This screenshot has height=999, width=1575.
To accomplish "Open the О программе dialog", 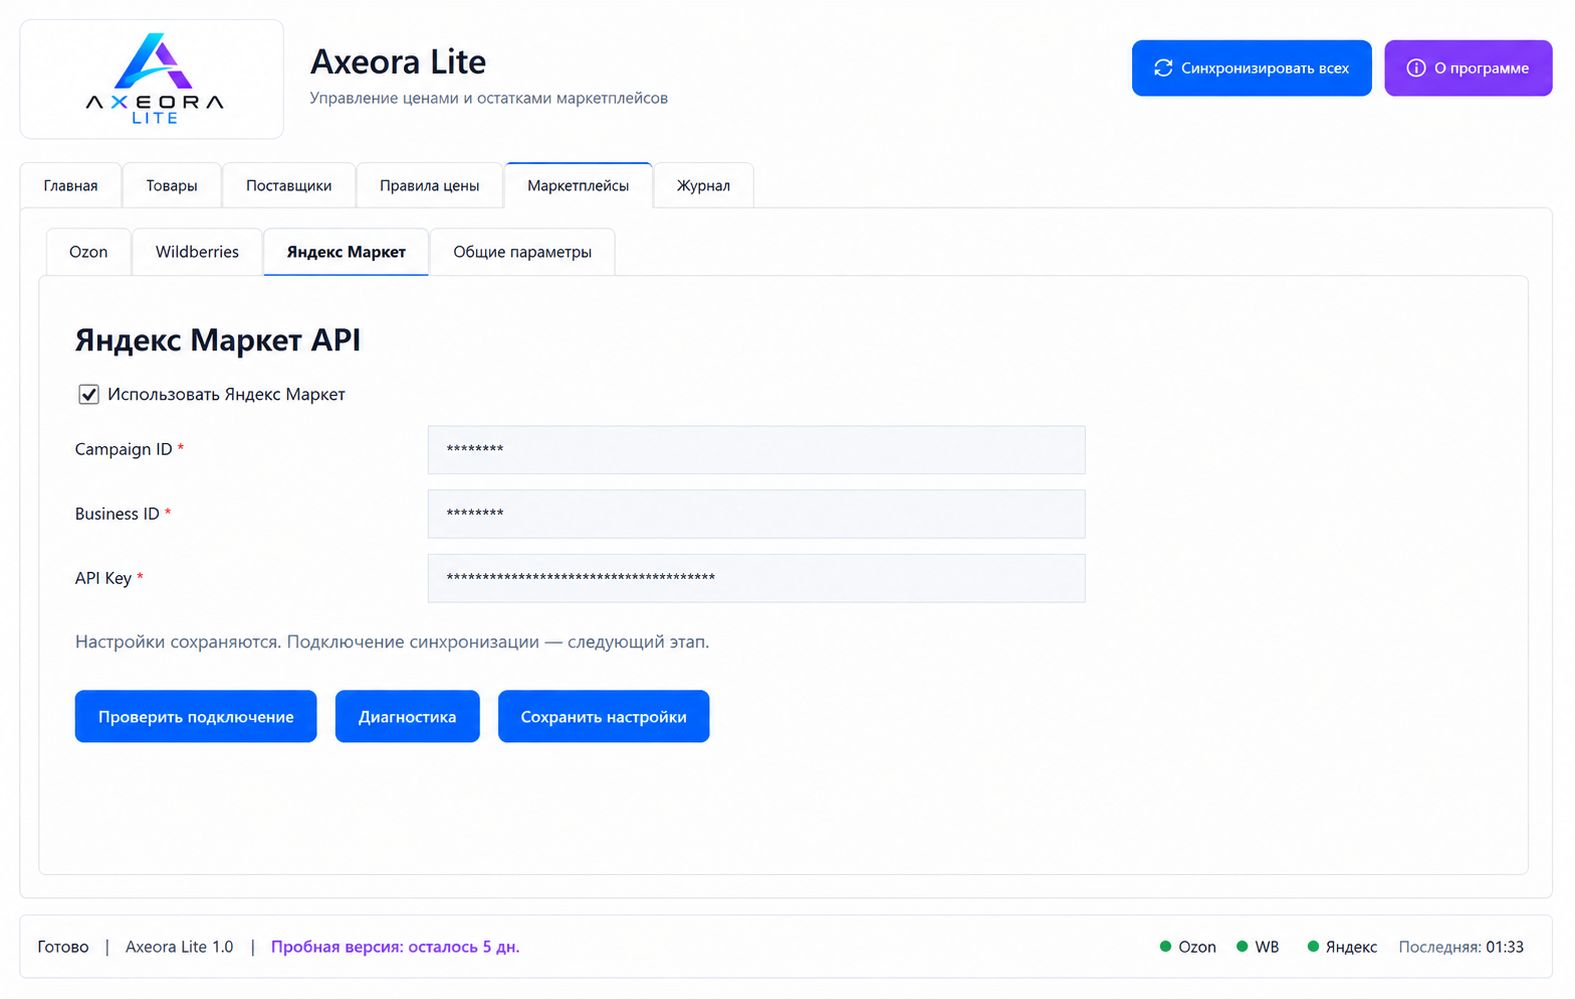I will (1468, 68).
